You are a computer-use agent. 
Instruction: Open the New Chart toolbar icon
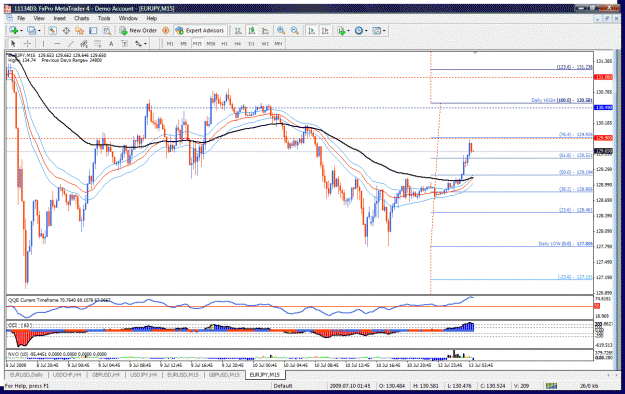(14, 30)
